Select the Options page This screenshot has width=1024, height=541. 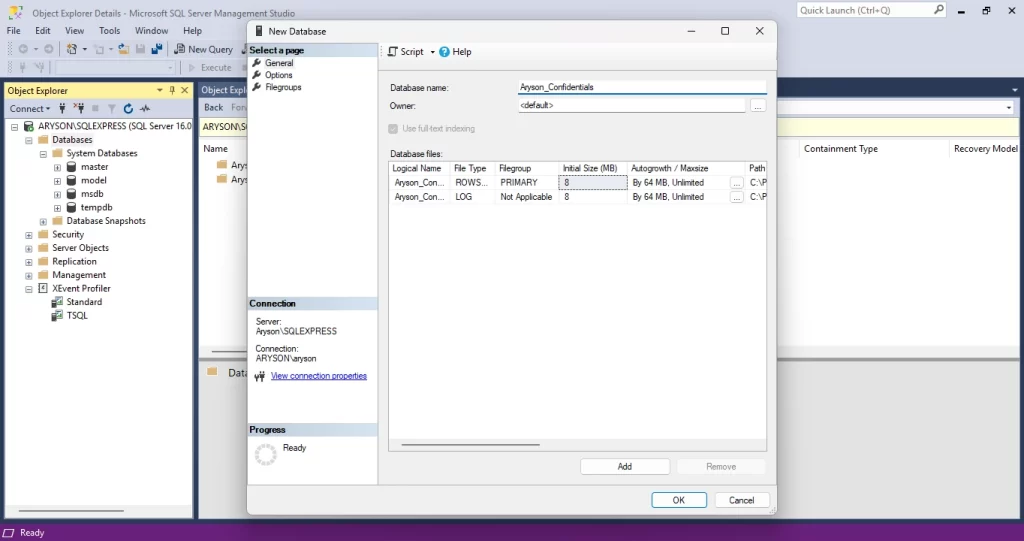(x=279, y=75)
